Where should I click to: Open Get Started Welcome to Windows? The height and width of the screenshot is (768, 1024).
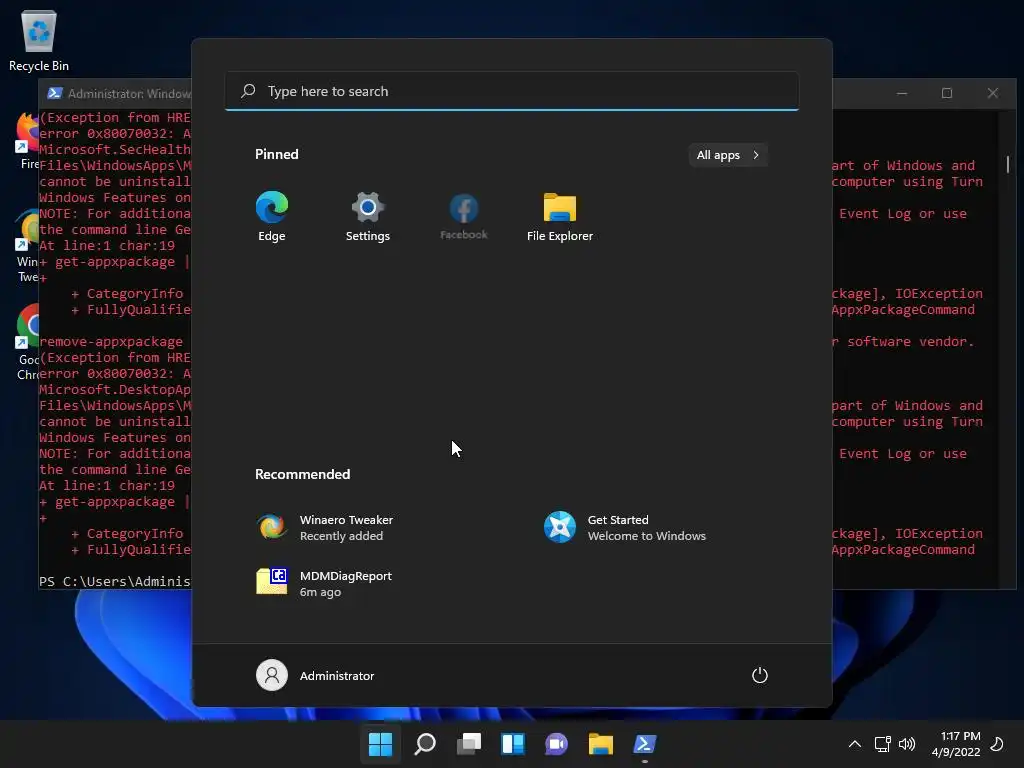pyautogui.click(x=627, y=528)
